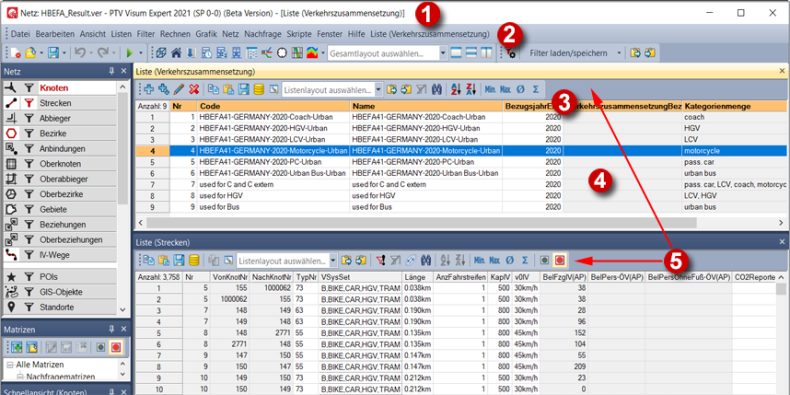Open dropdown arrow next to play icon
This screenshot has height=395, width=790.
pyautogui.click(x=141, y=53)
